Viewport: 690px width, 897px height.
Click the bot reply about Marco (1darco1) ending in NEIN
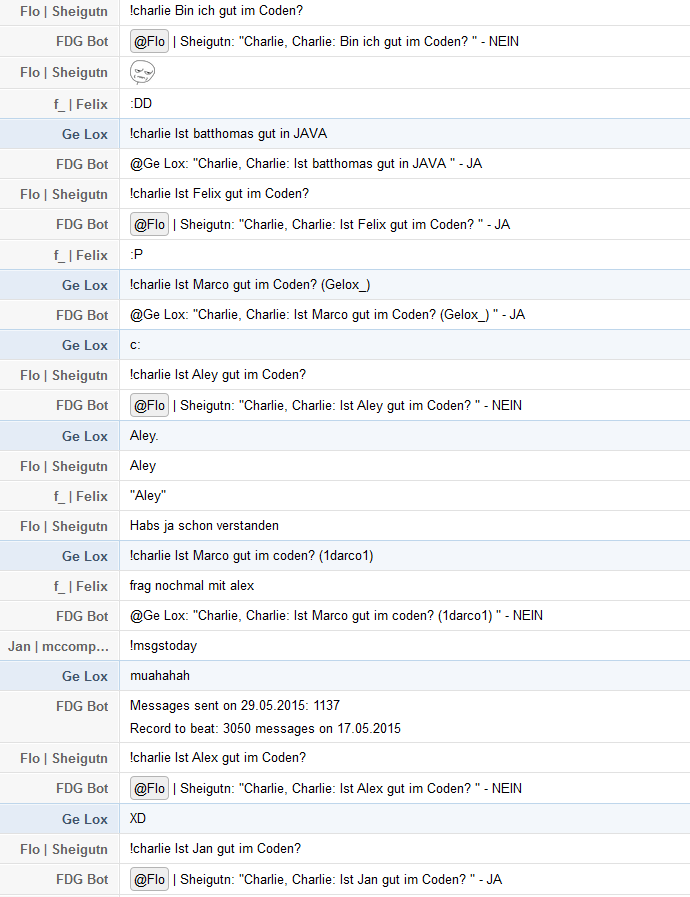pyautogui.click(x=336, y=616)
